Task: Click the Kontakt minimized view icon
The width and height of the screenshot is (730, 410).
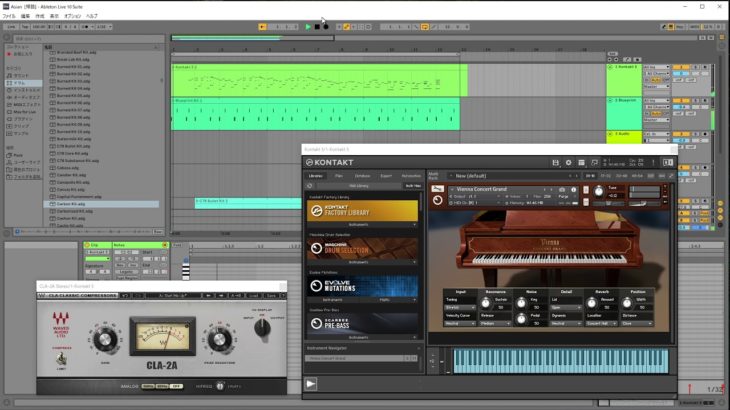Action: (x=595, y=162)
